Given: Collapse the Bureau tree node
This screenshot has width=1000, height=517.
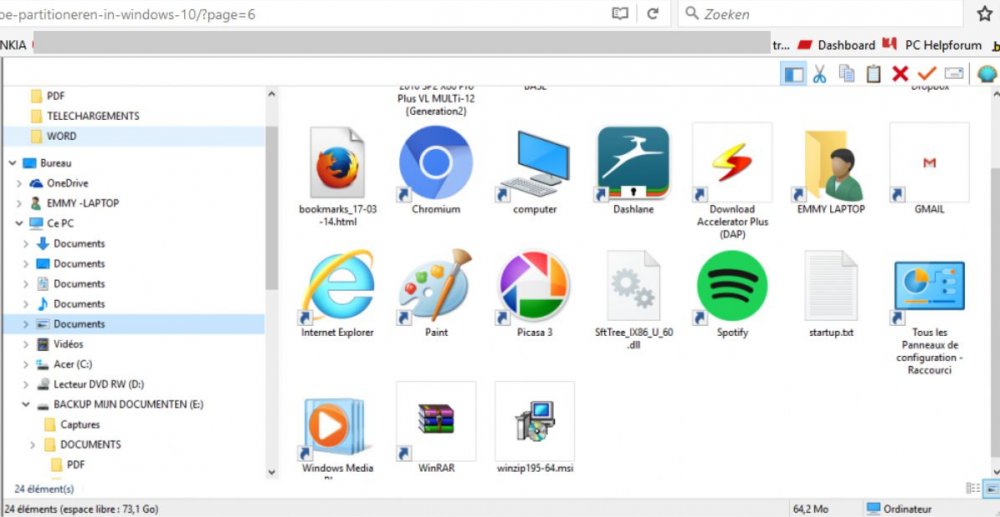Looking at the screenshot, I should click(13, 163).
